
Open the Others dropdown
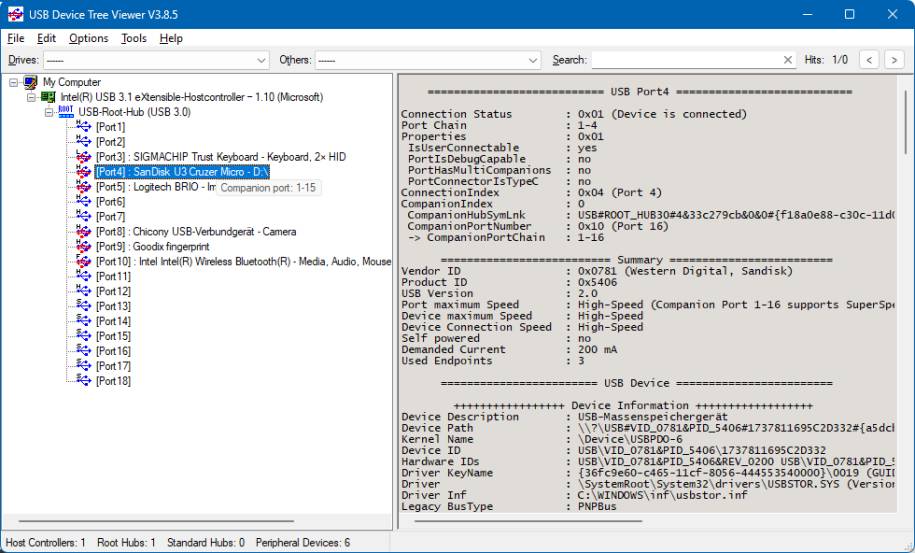pyautogui.click(x=533, y=60)
